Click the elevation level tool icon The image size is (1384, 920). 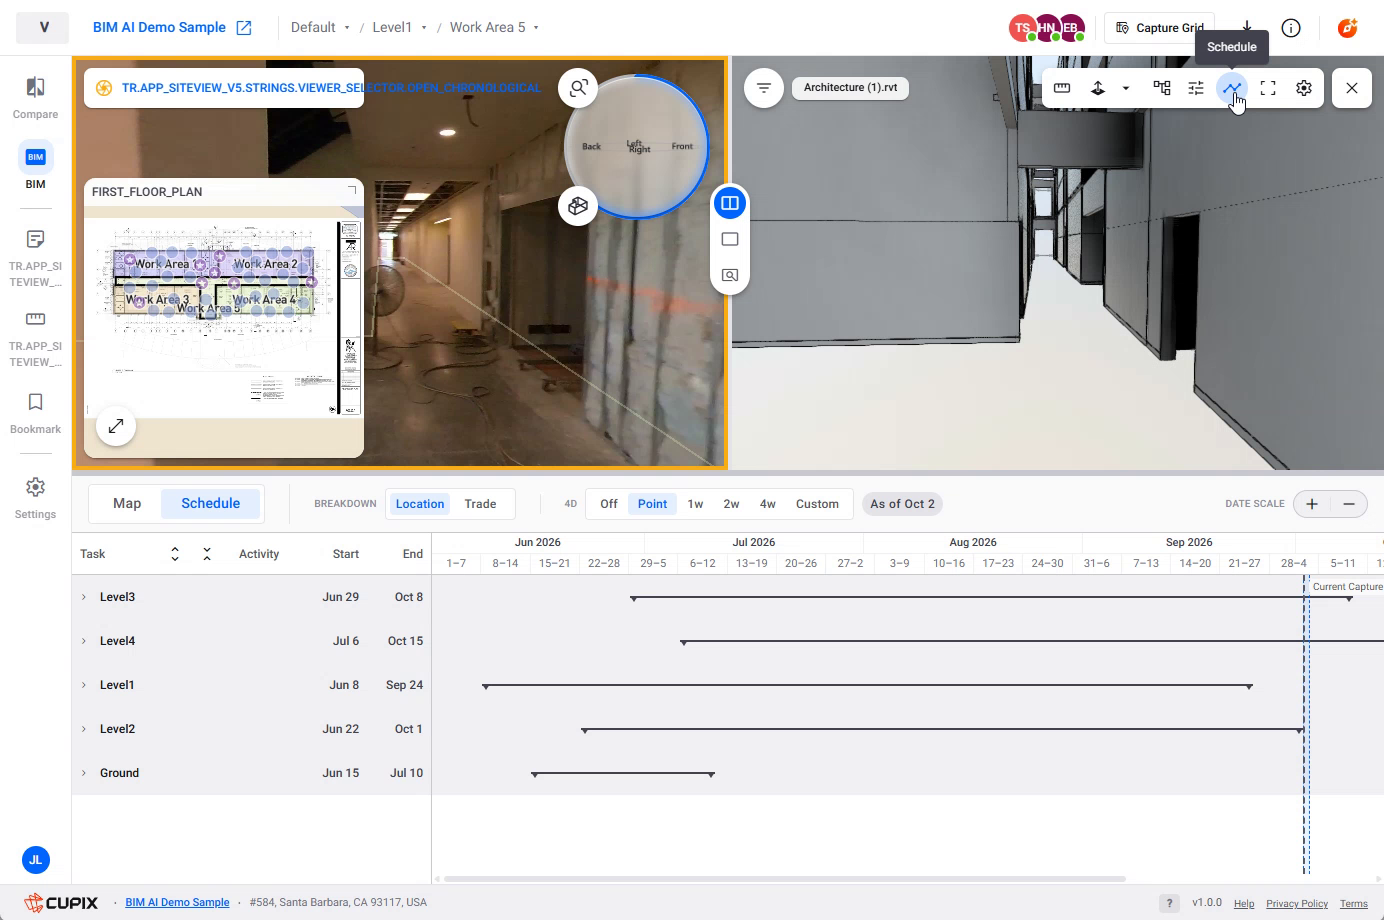[x=1098, y=88]
